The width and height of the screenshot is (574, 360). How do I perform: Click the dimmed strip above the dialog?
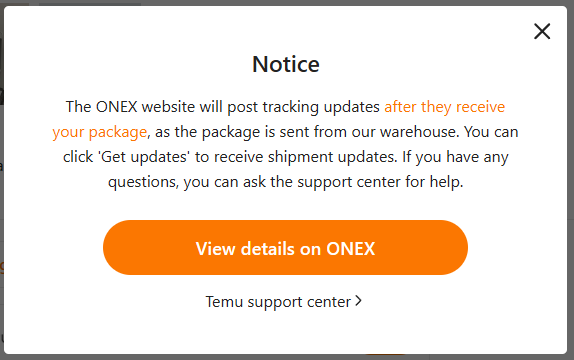287,3
